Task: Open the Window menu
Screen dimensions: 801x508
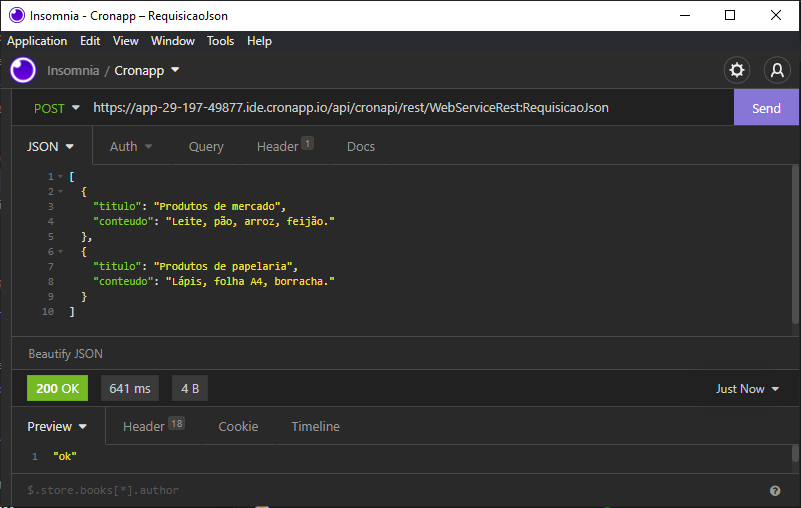Action: click(173, 41)
